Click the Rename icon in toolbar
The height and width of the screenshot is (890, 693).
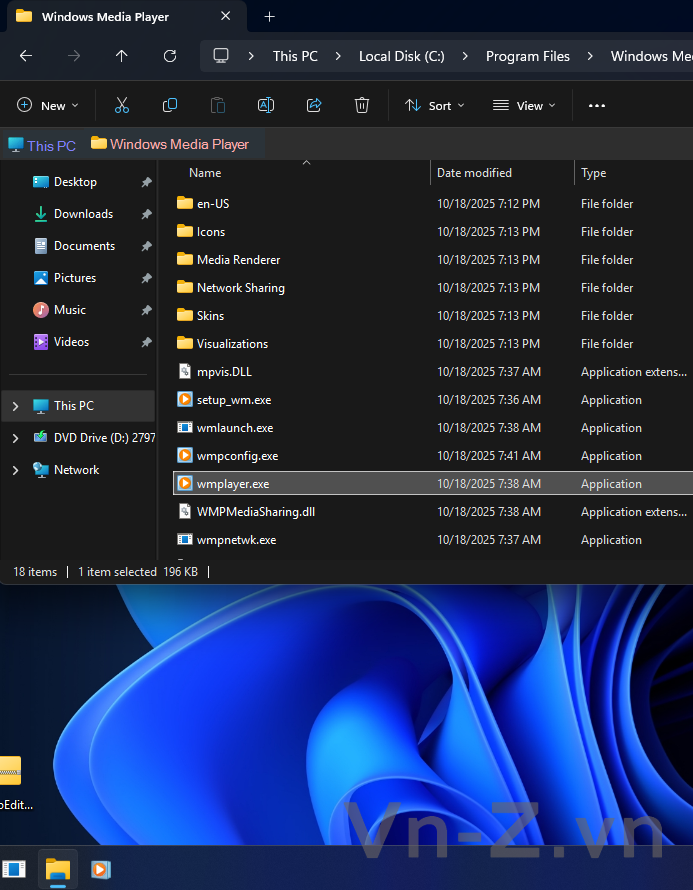pos(266,105)
